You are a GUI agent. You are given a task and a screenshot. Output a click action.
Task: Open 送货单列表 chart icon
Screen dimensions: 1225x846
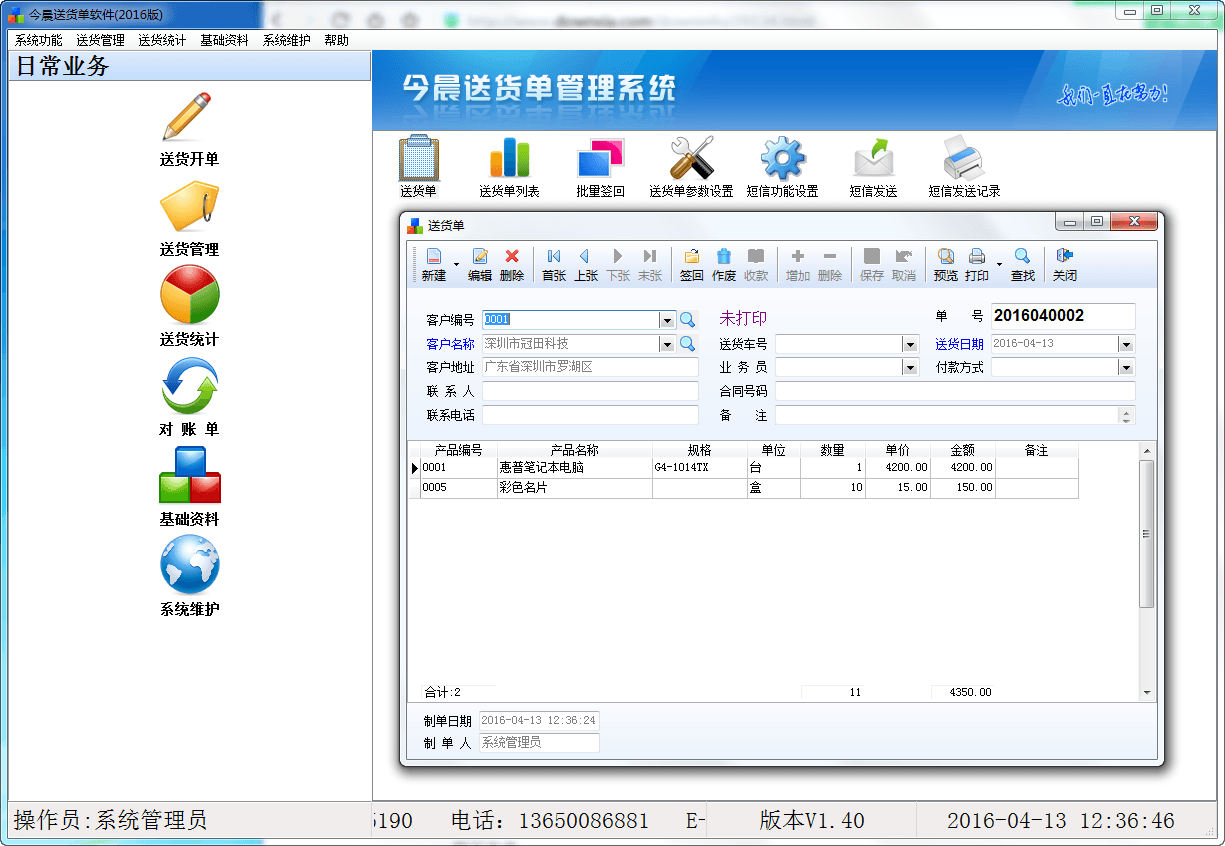coord(509,160)
